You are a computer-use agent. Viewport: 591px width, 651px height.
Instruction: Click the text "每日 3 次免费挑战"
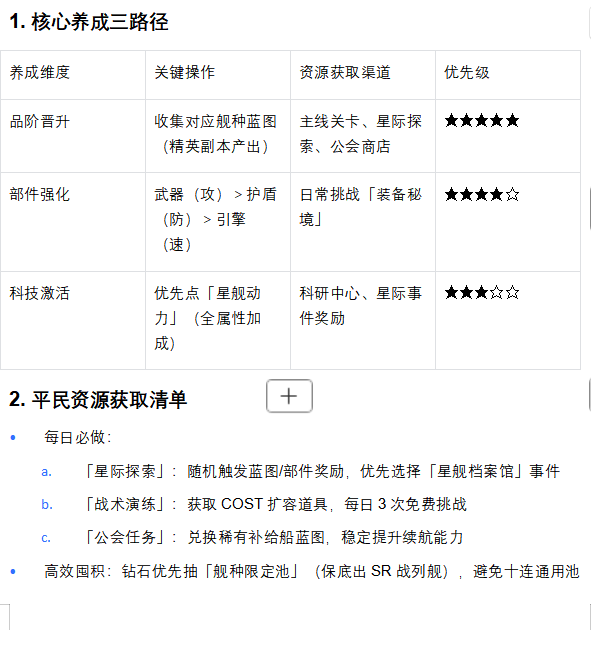point(405,504)
